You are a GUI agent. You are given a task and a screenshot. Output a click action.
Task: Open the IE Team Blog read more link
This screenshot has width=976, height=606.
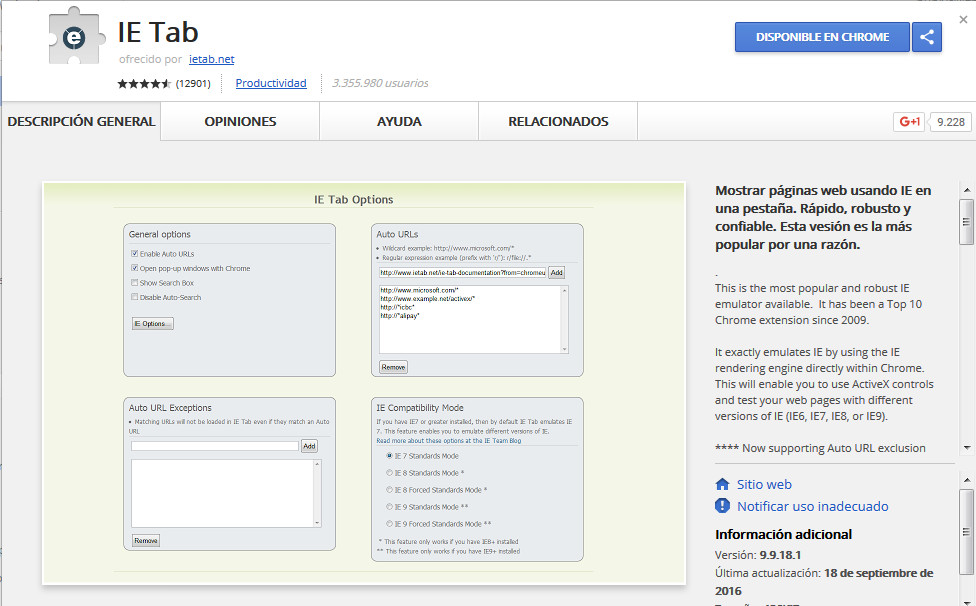[449, 441]
